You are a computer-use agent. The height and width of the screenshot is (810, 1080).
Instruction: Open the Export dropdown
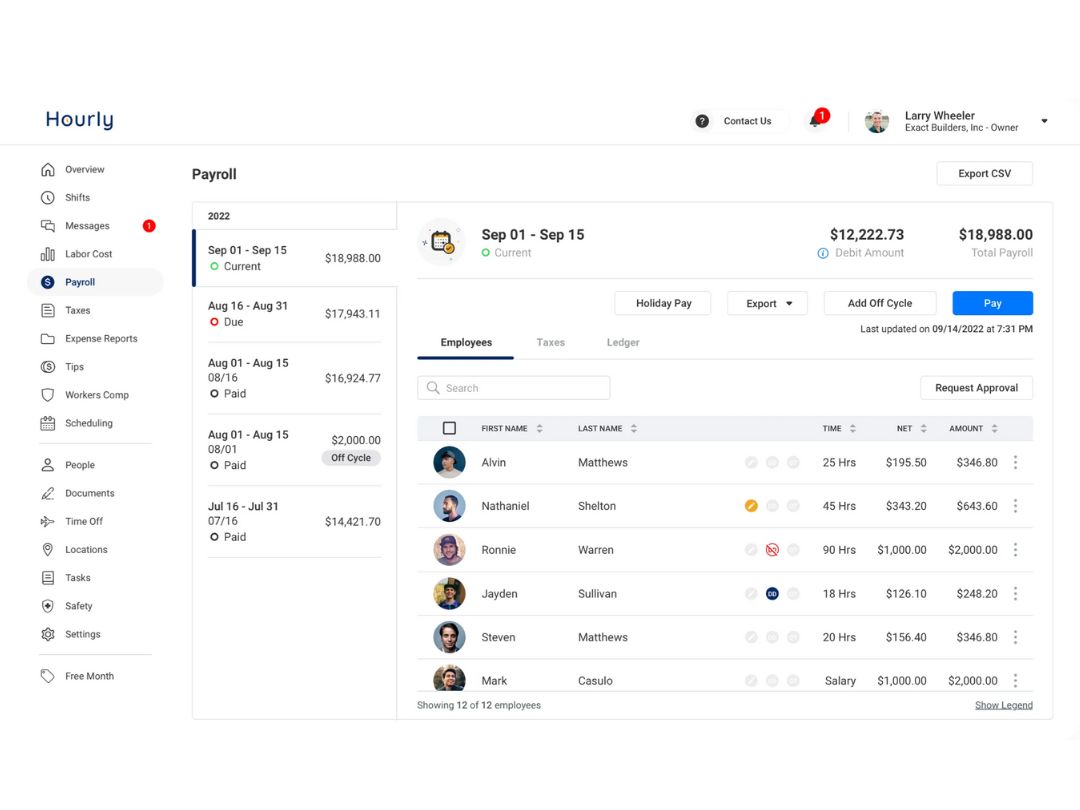(767, 303)
